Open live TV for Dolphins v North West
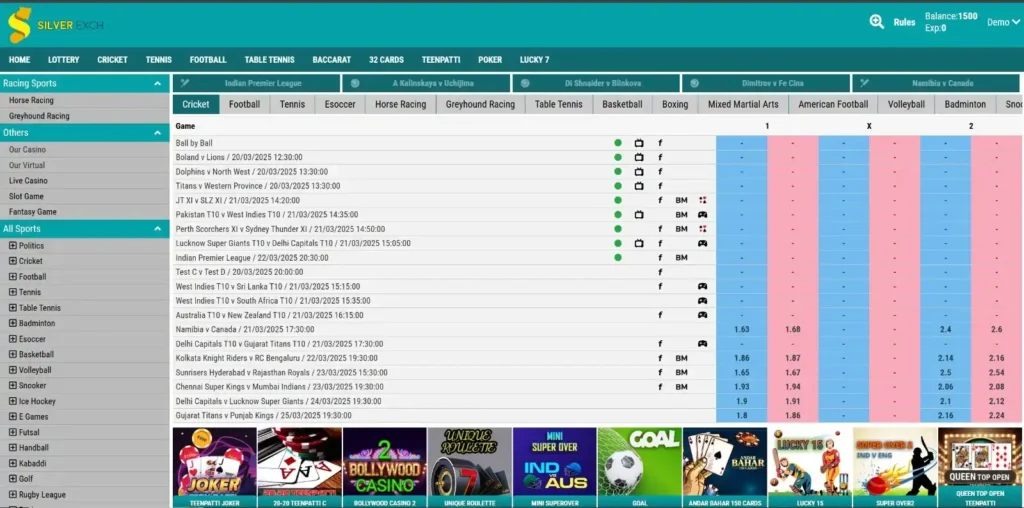Screen dimensions: 1024x508 pyautogui.click(x=639, y=172)
